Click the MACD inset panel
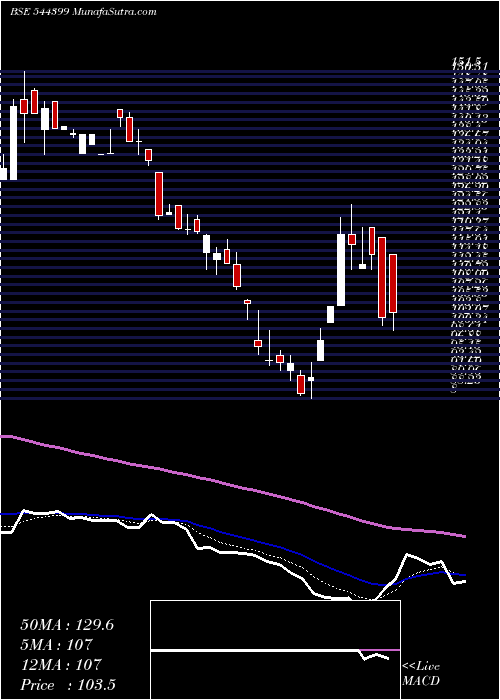This screenshot has height=700, width=500. [275, 650]
